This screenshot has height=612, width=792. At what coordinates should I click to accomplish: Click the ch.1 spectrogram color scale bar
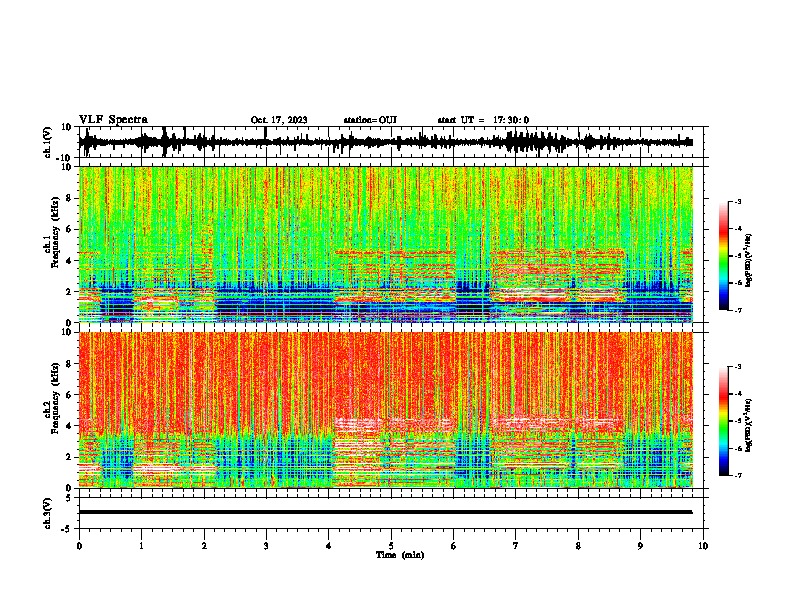pos(723,255)
